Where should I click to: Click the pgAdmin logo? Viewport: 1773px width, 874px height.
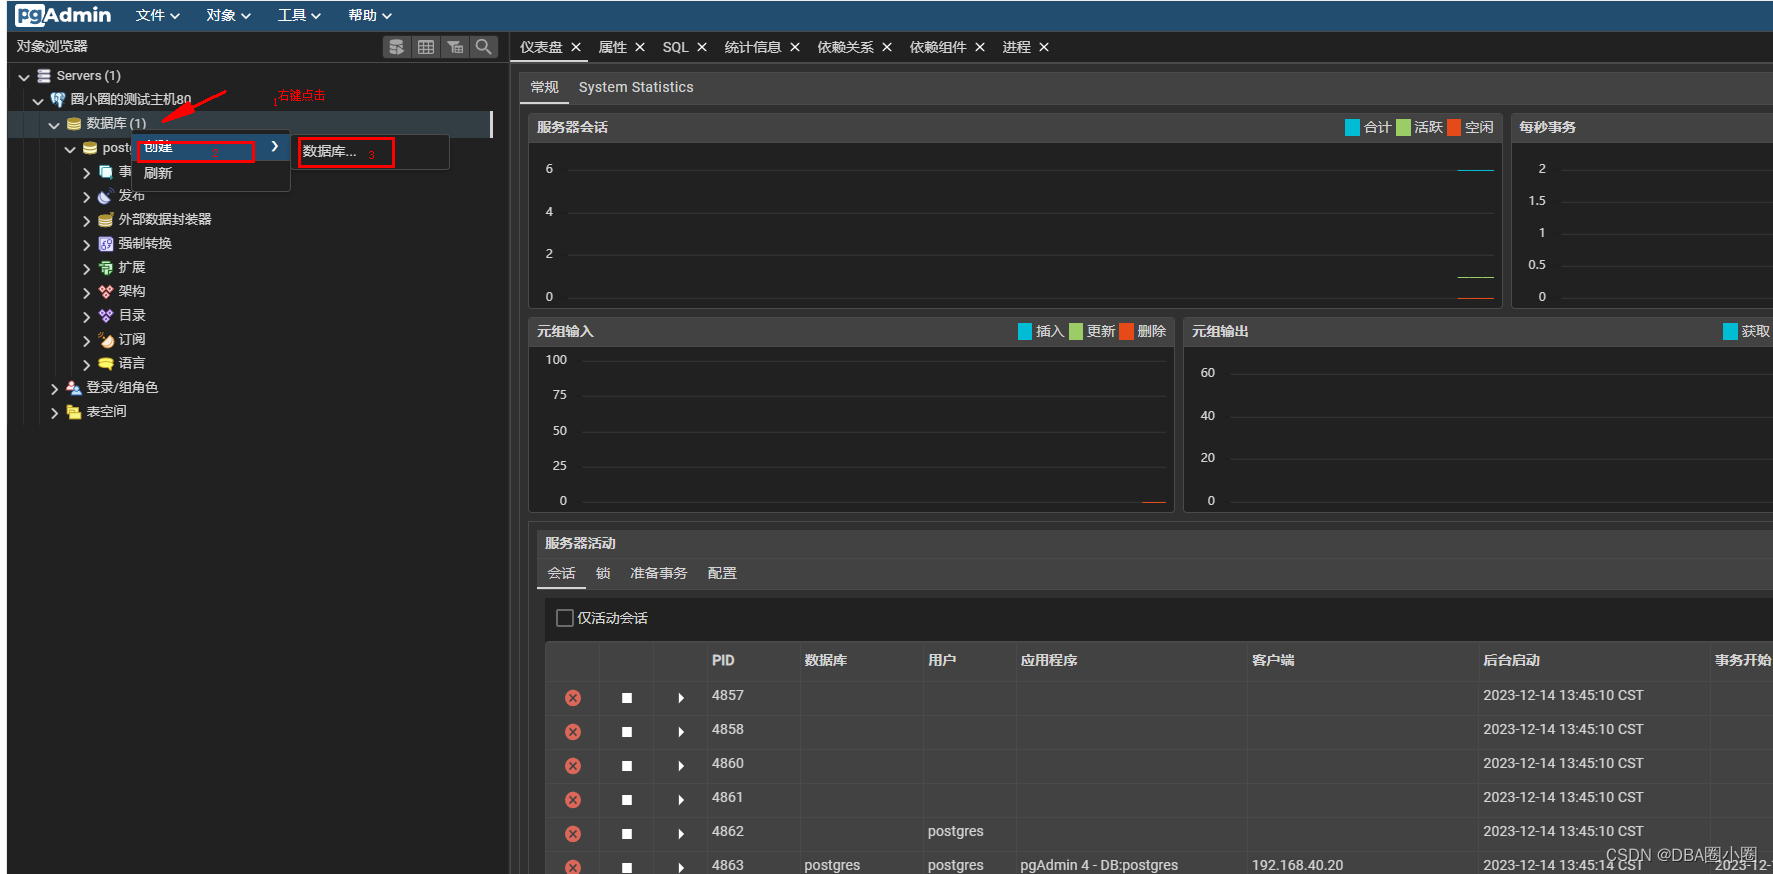[63, 15]
